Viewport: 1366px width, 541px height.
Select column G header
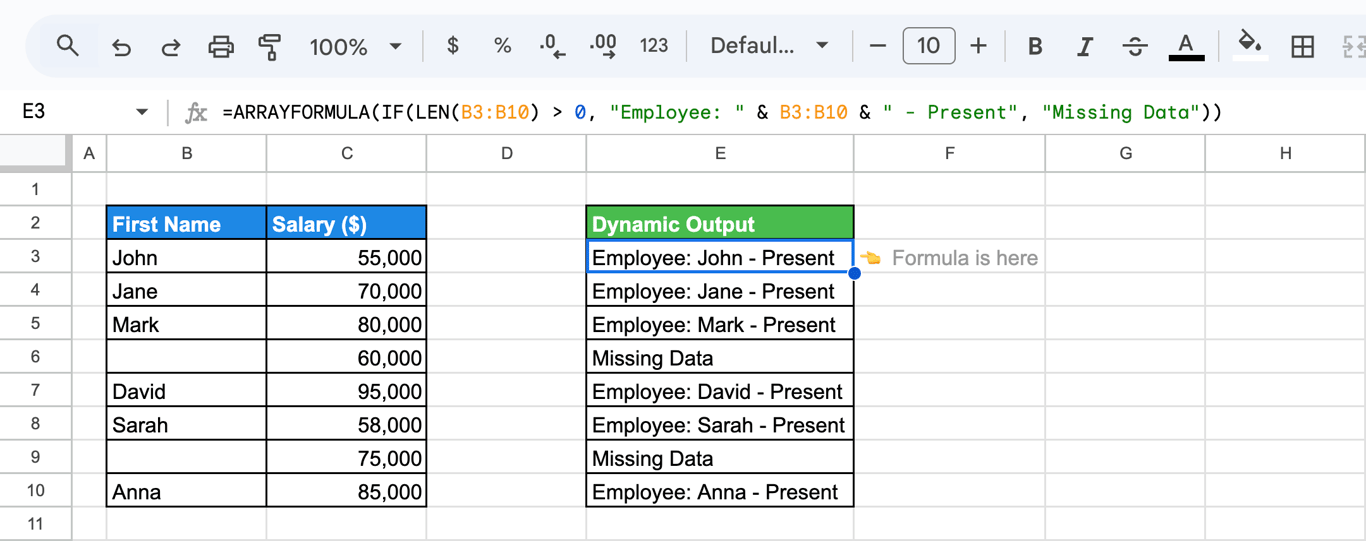click(x=1125, y=153)
